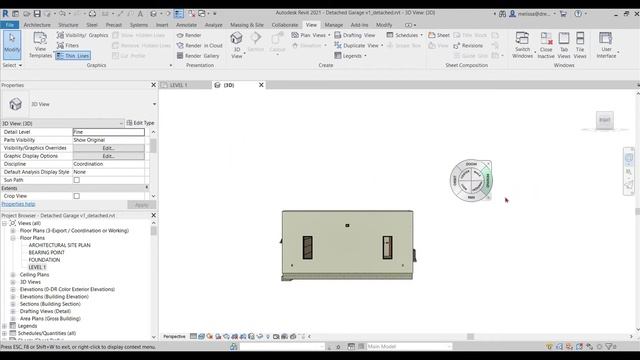Click the ViewCube in 3D view
Screen dimensions: 640x360
tap(604, 120)
